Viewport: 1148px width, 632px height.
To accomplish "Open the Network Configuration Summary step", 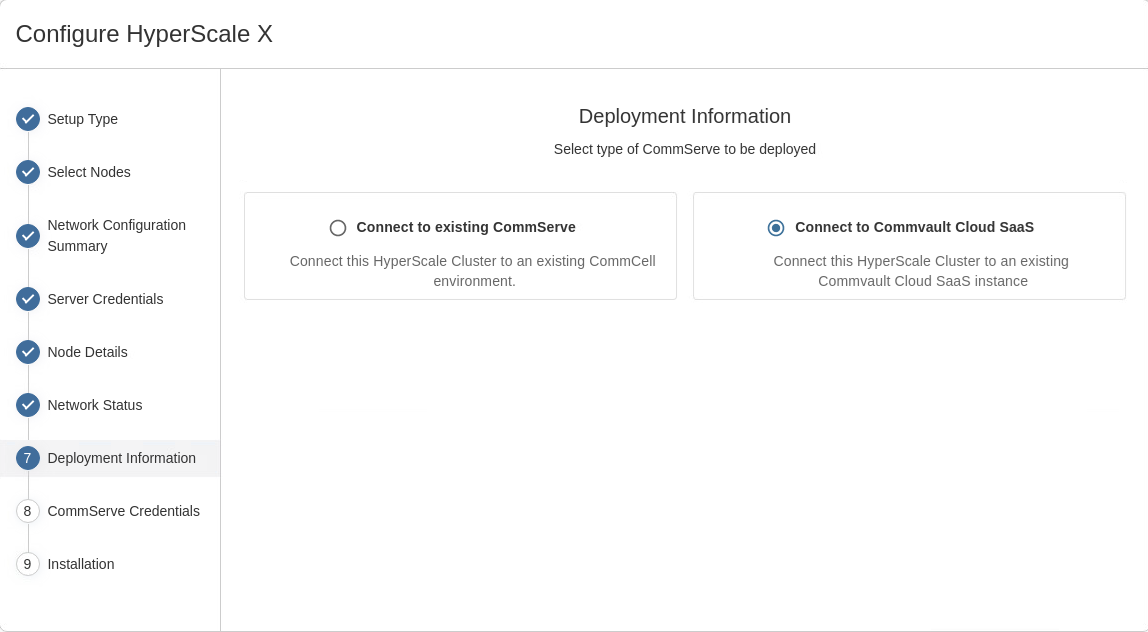I will (x=116, y=235).
